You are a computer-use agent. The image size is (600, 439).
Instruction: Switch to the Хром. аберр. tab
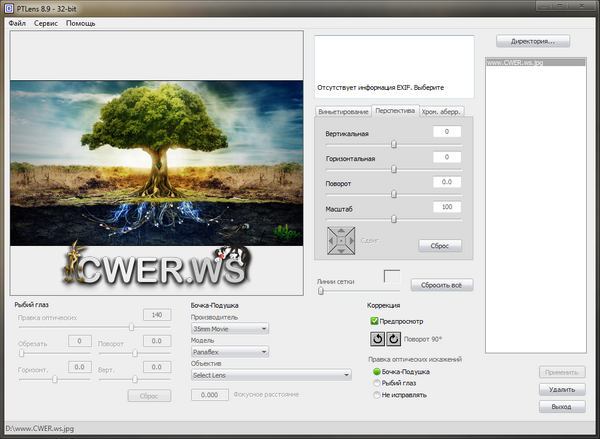441,111
